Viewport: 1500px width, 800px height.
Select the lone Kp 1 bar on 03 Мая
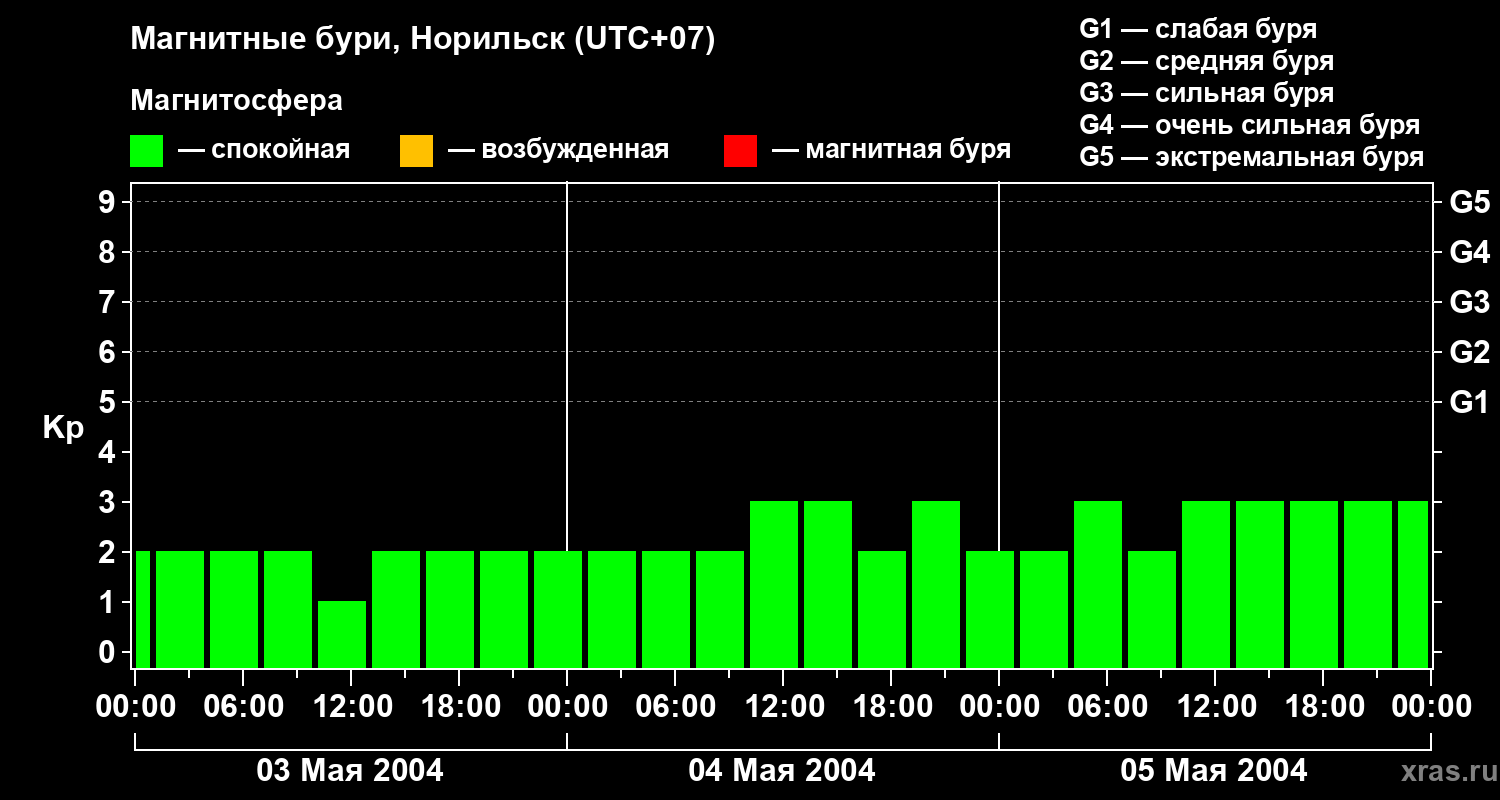tap(342, 634)
